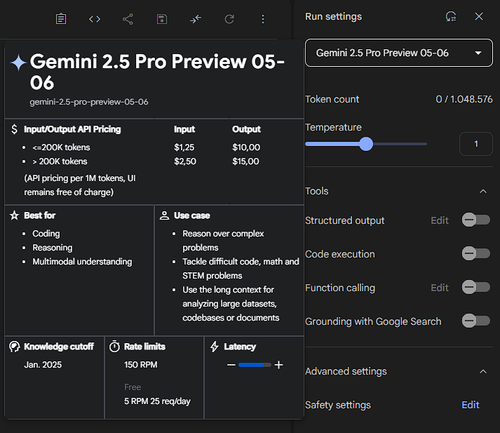
Task: Click the Token count value 0 / 1.048.576
Action: click(464, 99)
